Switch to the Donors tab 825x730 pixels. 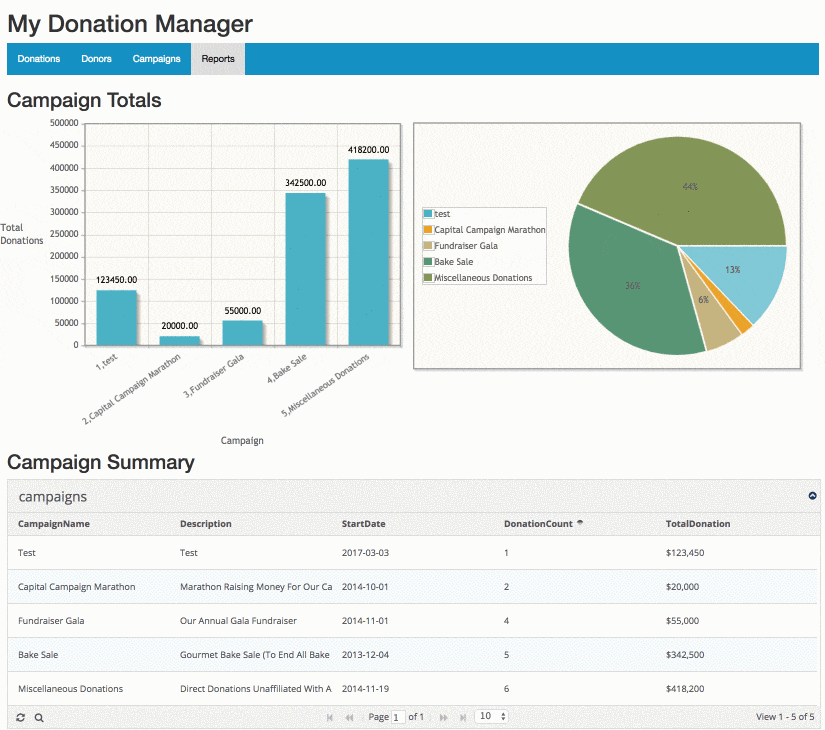(x=96, y=59)
